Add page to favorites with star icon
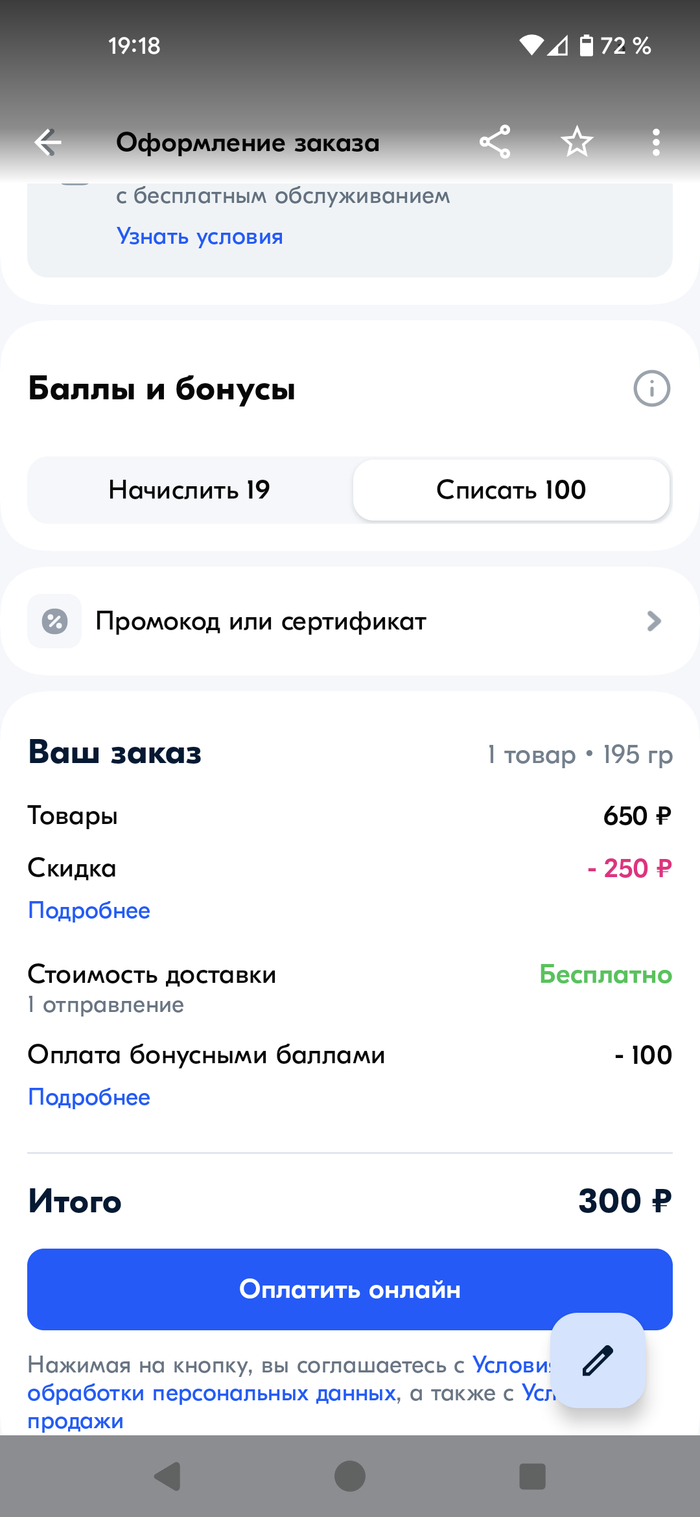Screen dimensions: 700x1517 [x=576, y=143]
